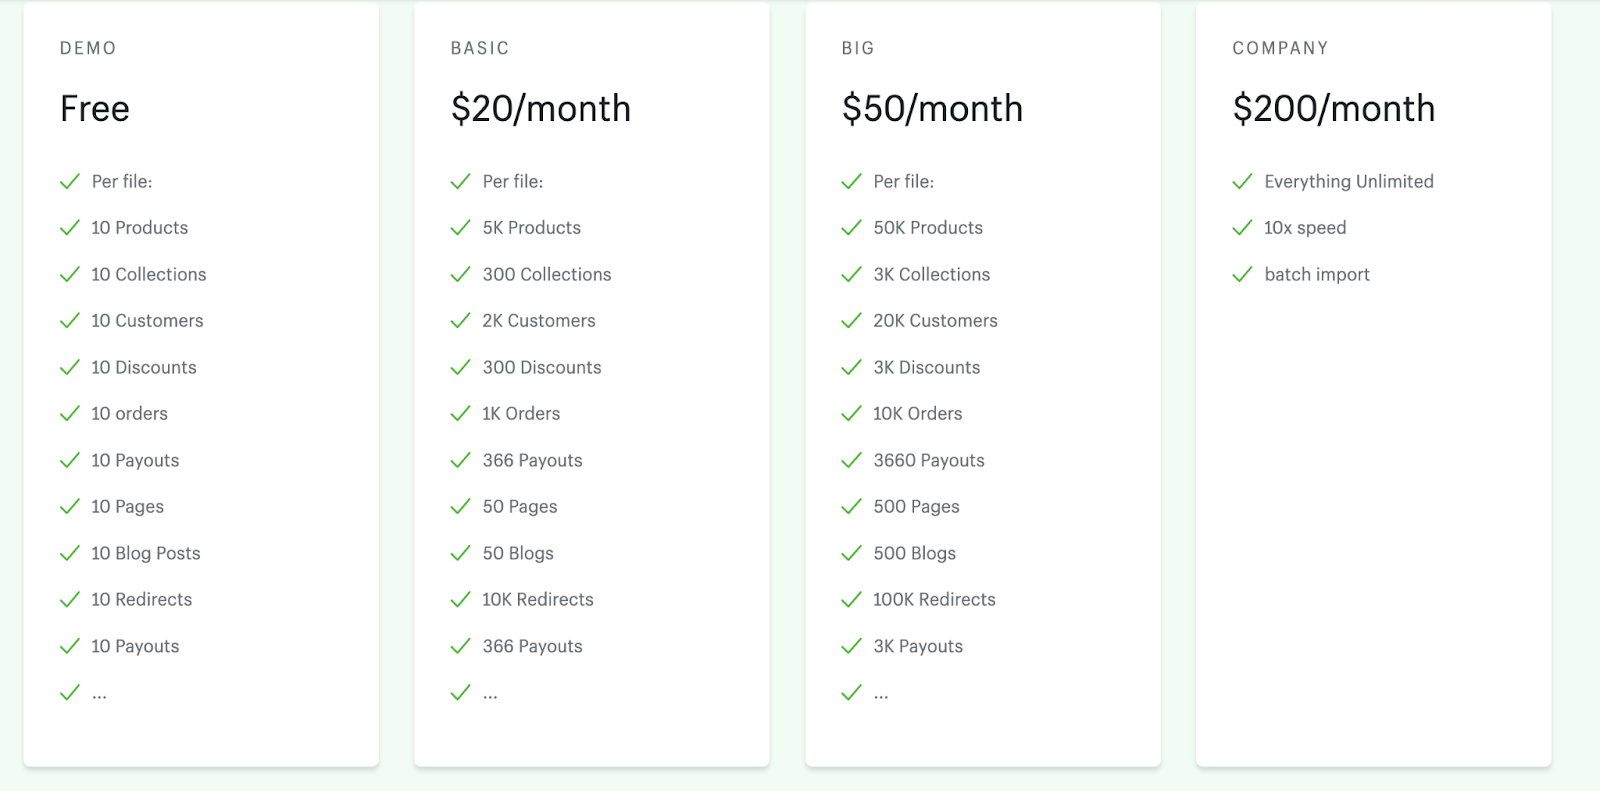Screen dimensions: 1600x791
Task: Click the checkmark next to "300 Collections"
Action: pyautogui.click(x=460, y=274)
